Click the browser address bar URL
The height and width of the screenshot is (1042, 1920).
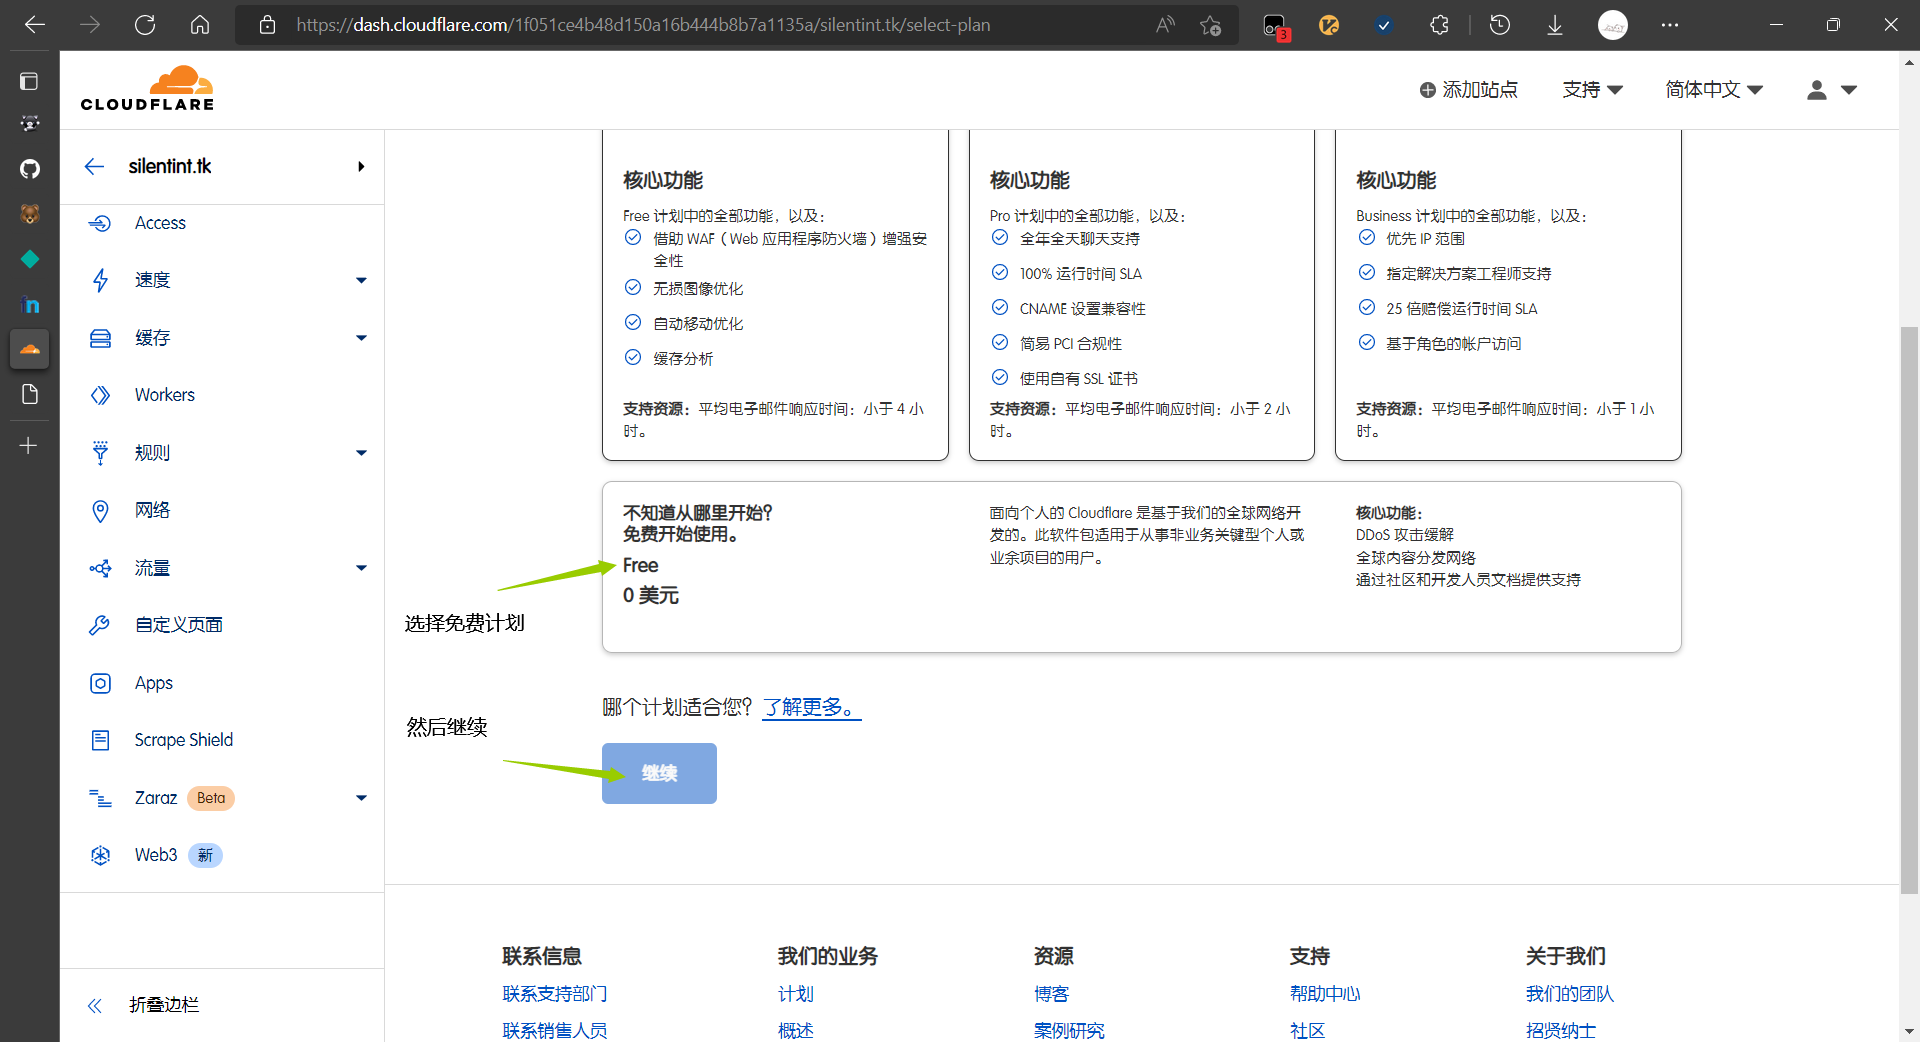[643, 25]
